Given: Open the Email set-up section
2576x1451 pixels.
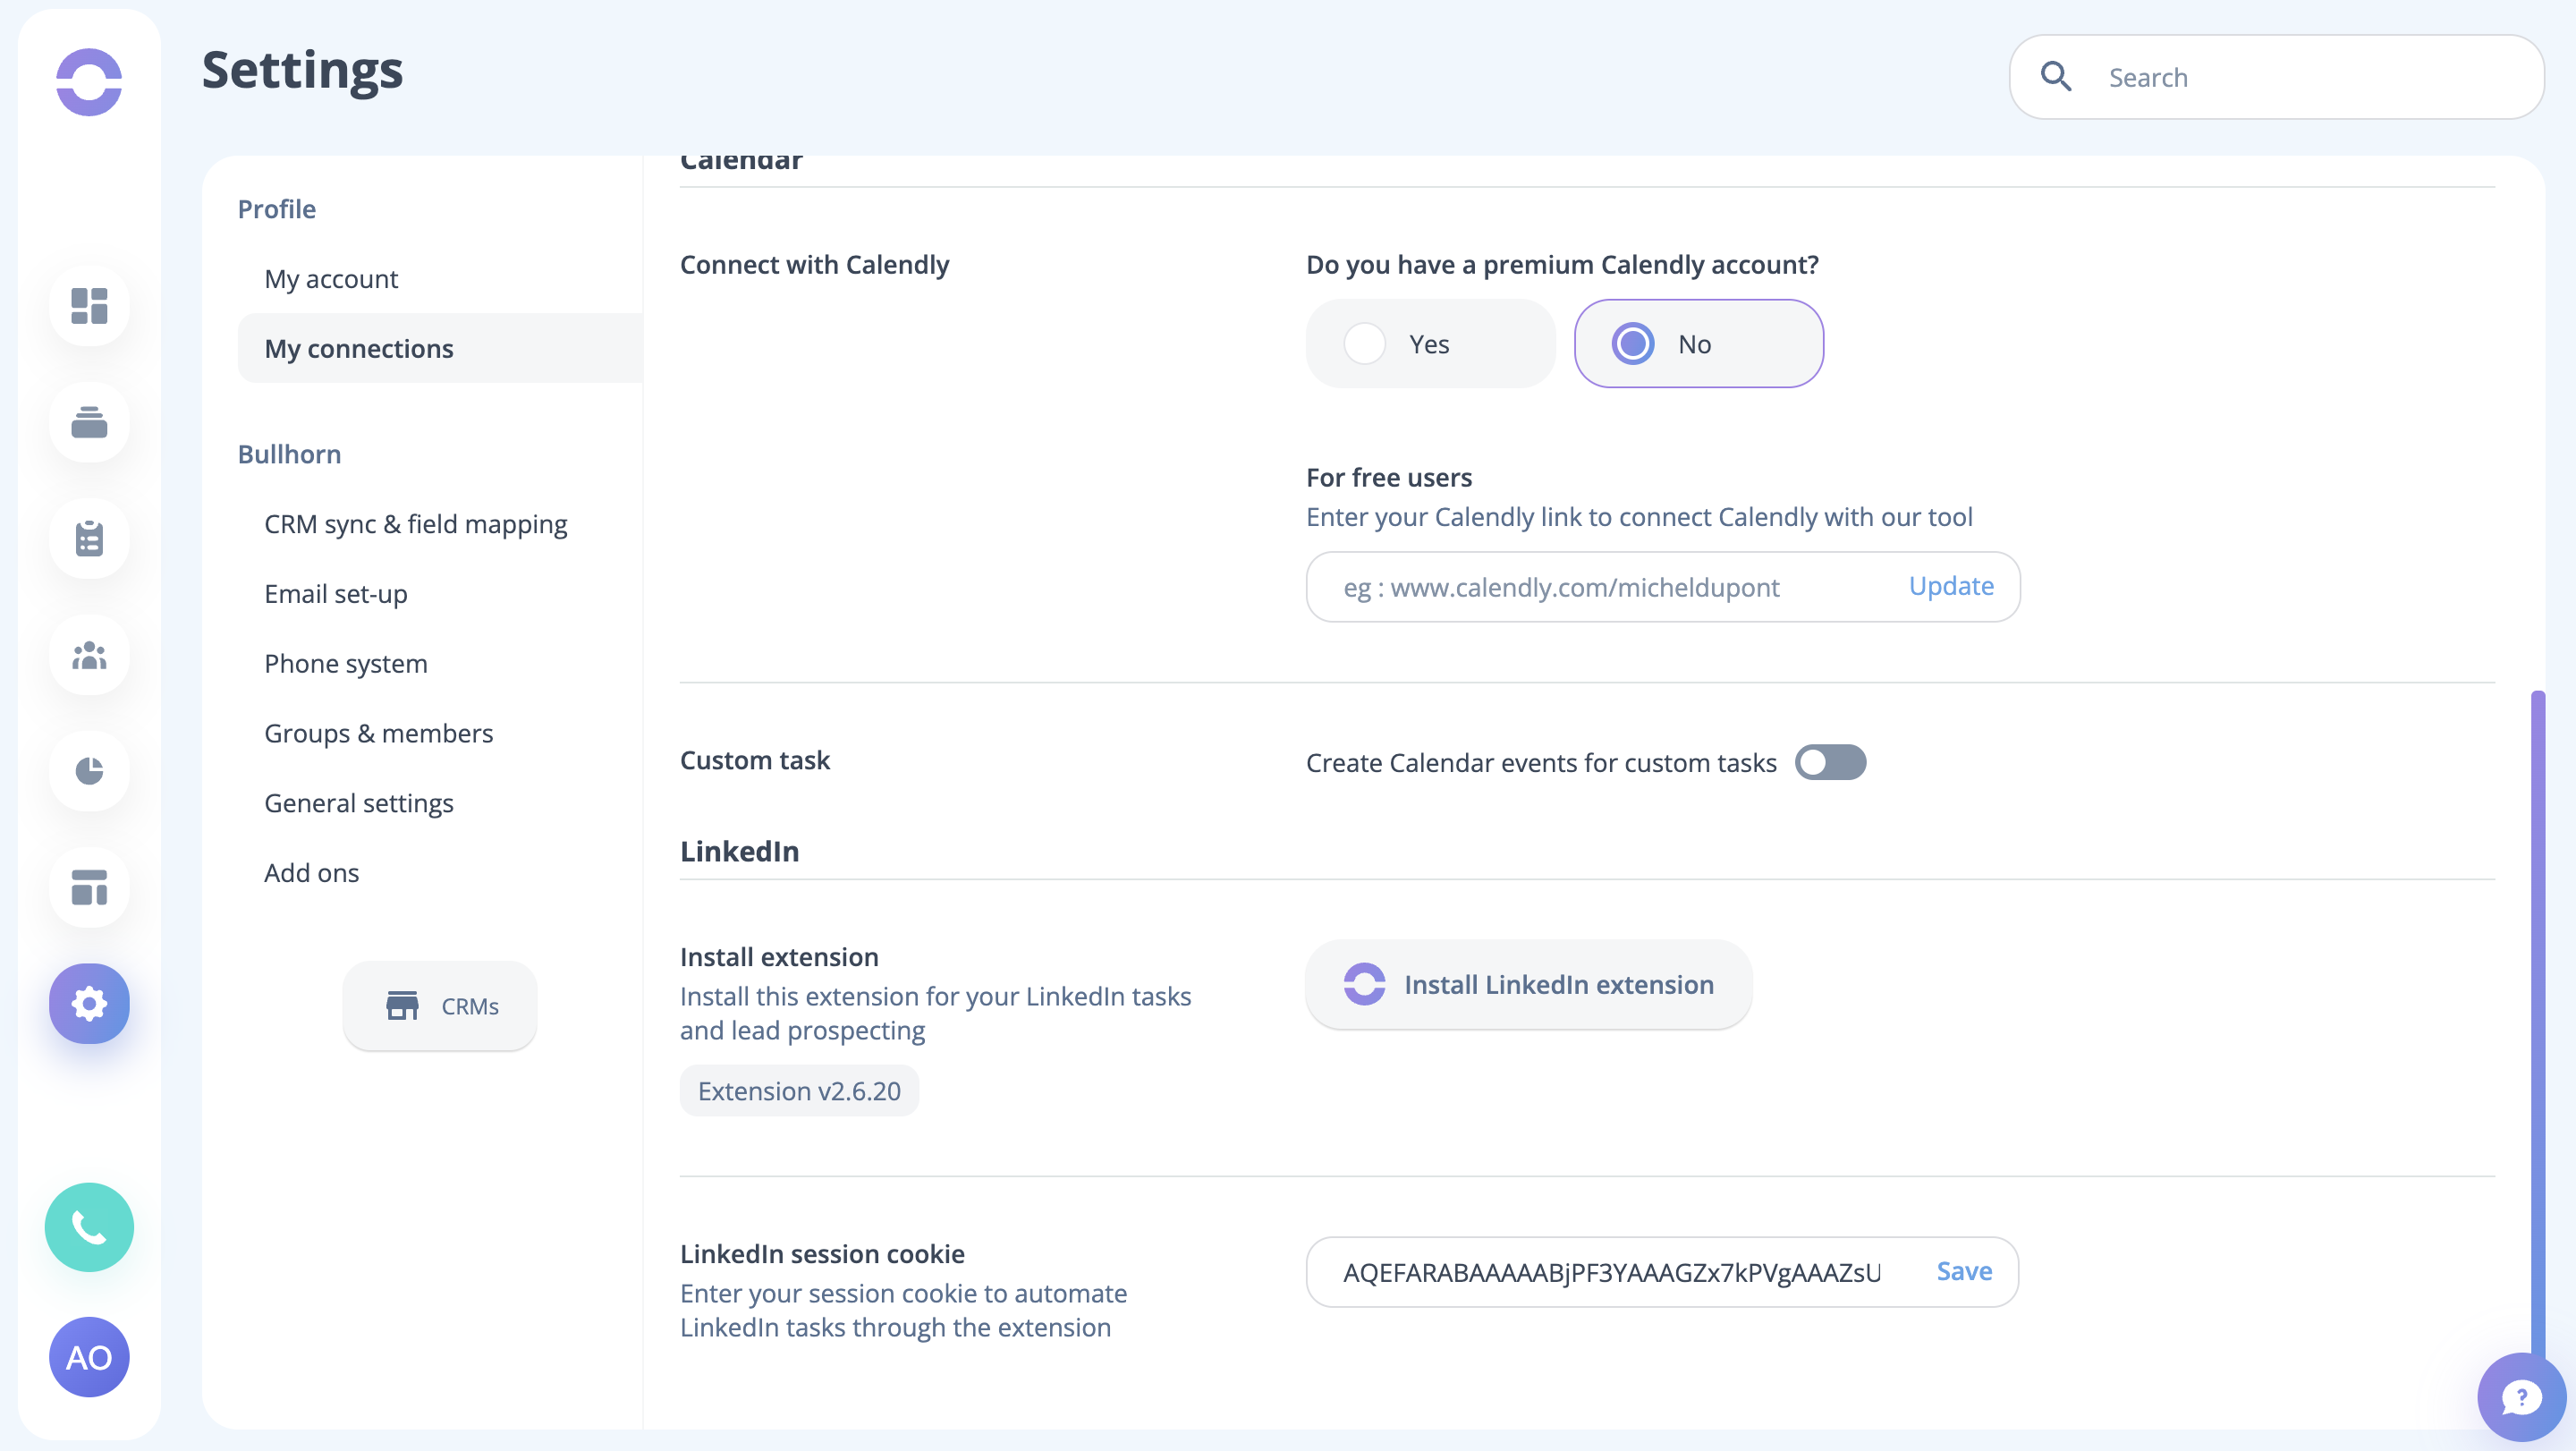Looking at the screenshot, I should tap(336, 594).
